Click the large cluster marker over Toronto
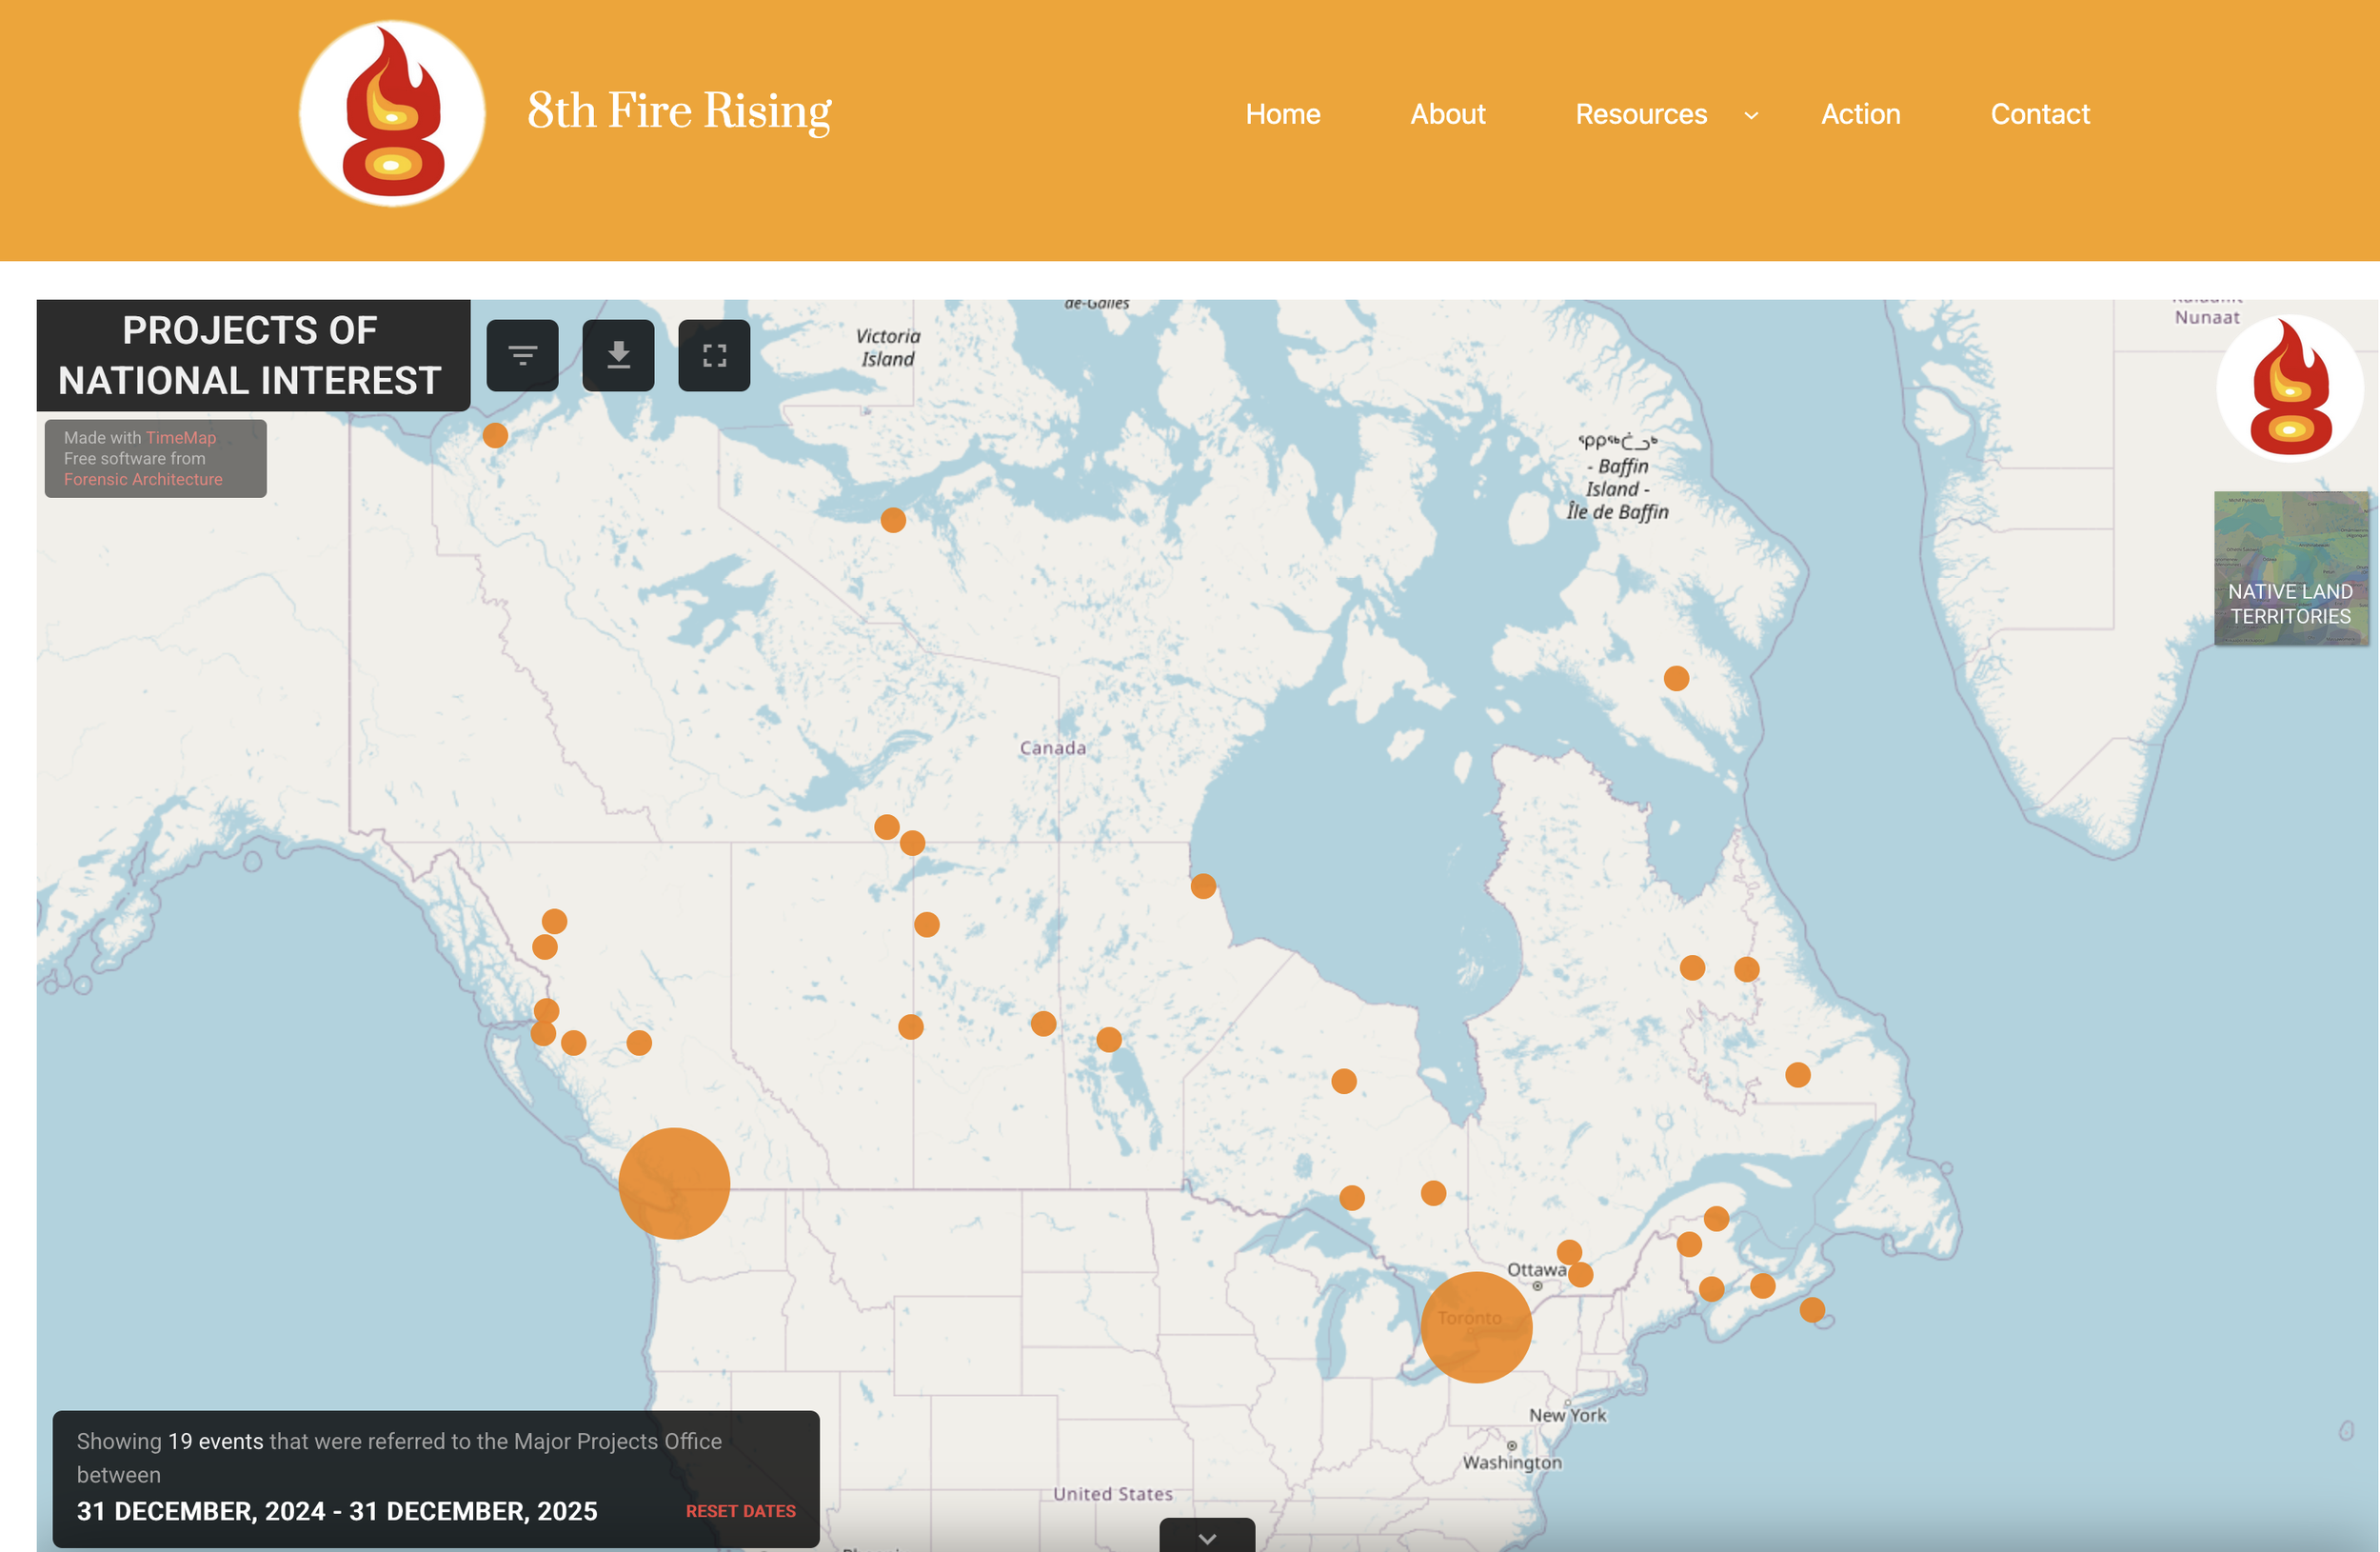This screenshot has height=1552, width=2380. click(1476, 1327)
